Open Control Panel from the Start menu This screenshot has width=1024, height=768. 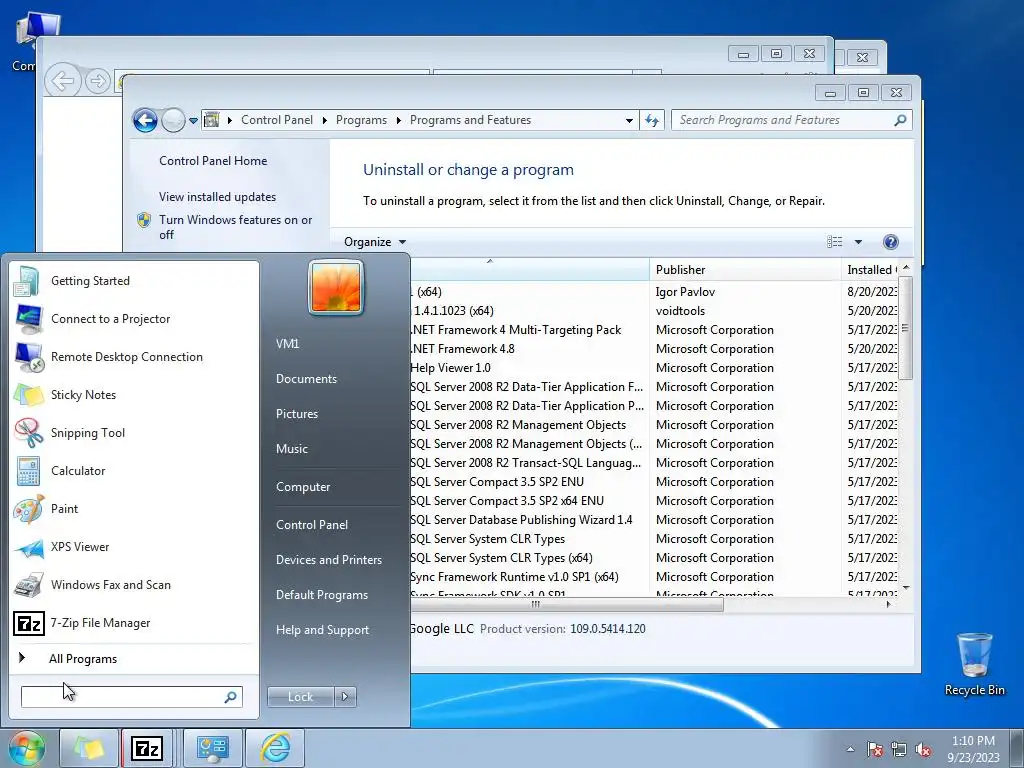(312, 525)
